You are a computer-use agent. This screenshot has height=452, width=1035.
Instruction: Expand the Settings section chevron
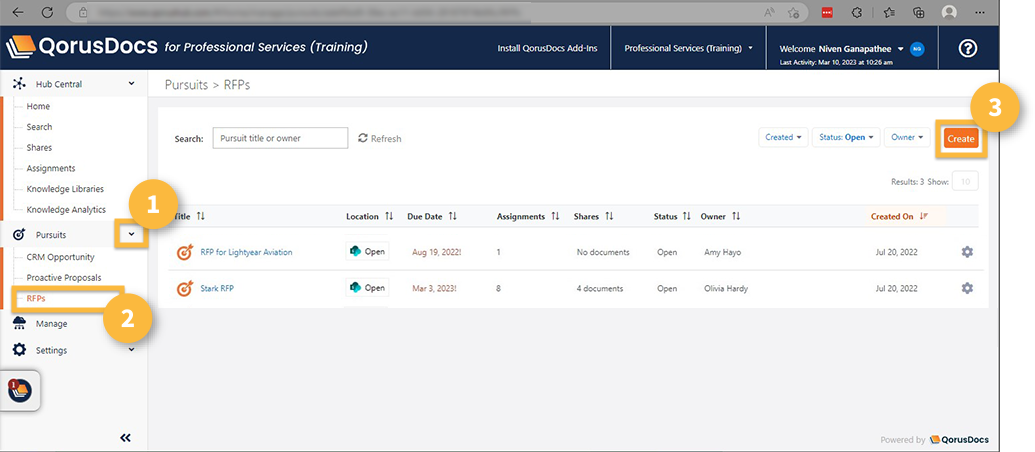click(131, 350)
